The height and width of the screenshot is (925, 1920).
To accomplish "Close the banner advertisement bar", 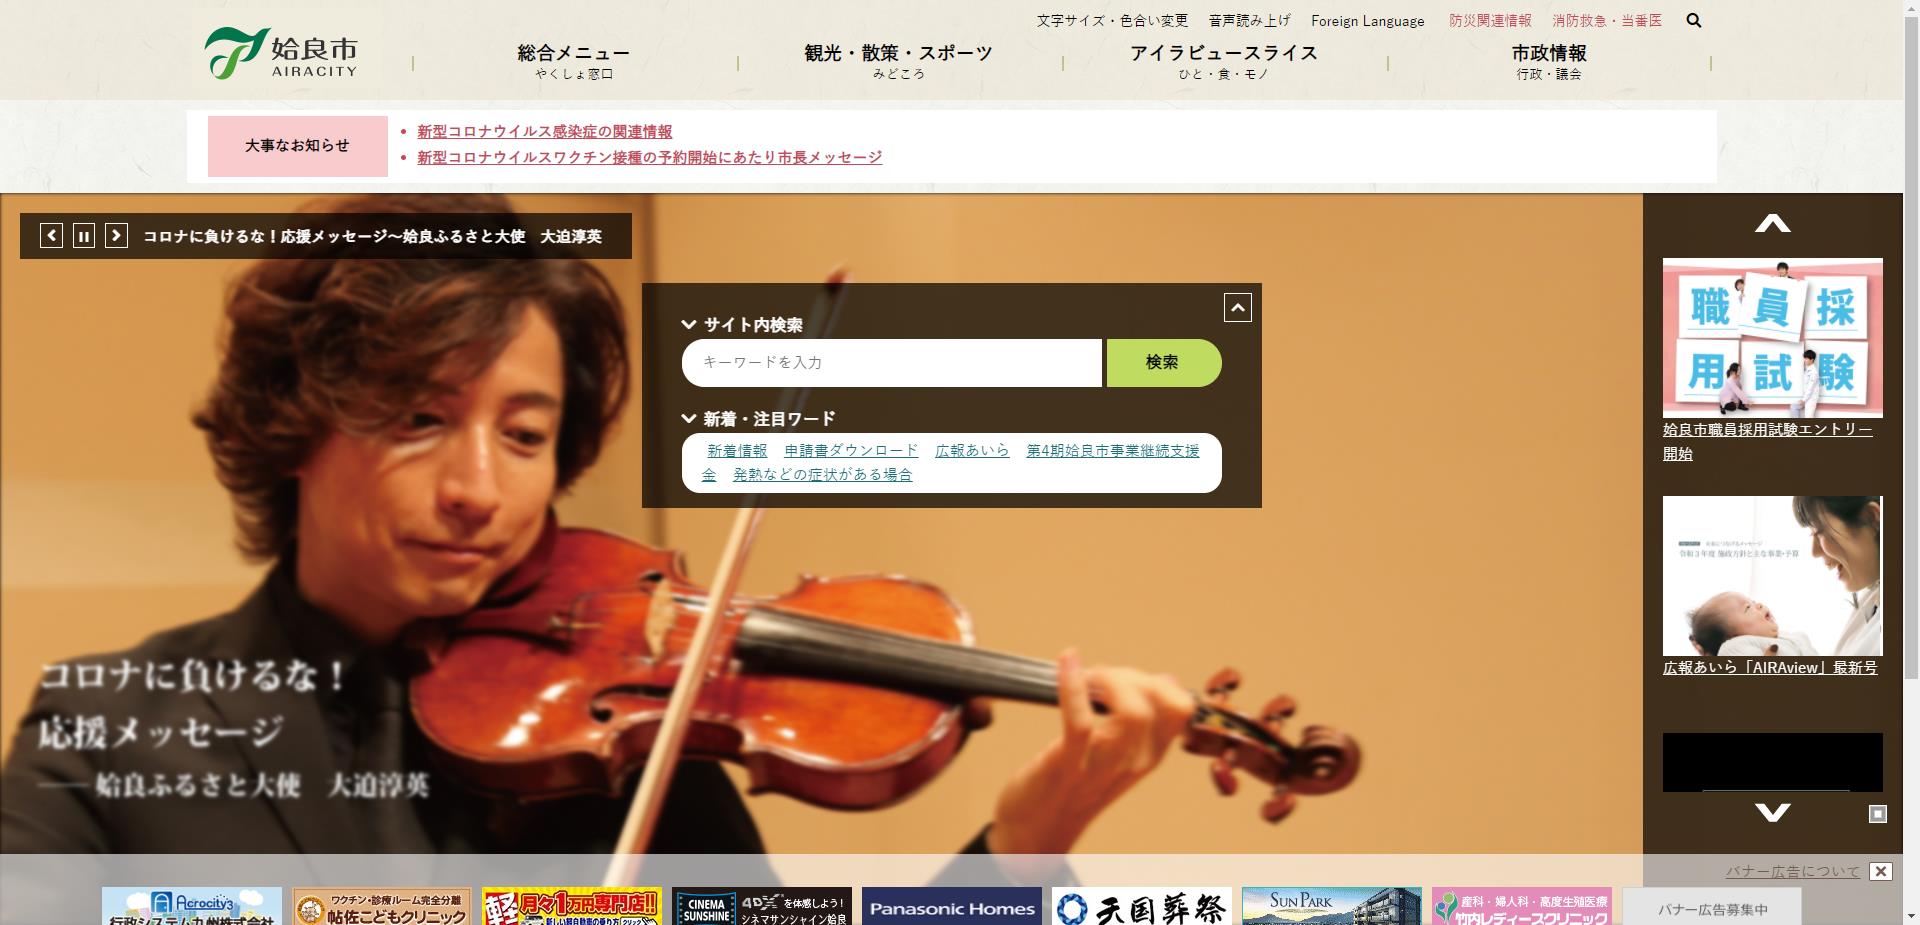I will (1880, 871).
